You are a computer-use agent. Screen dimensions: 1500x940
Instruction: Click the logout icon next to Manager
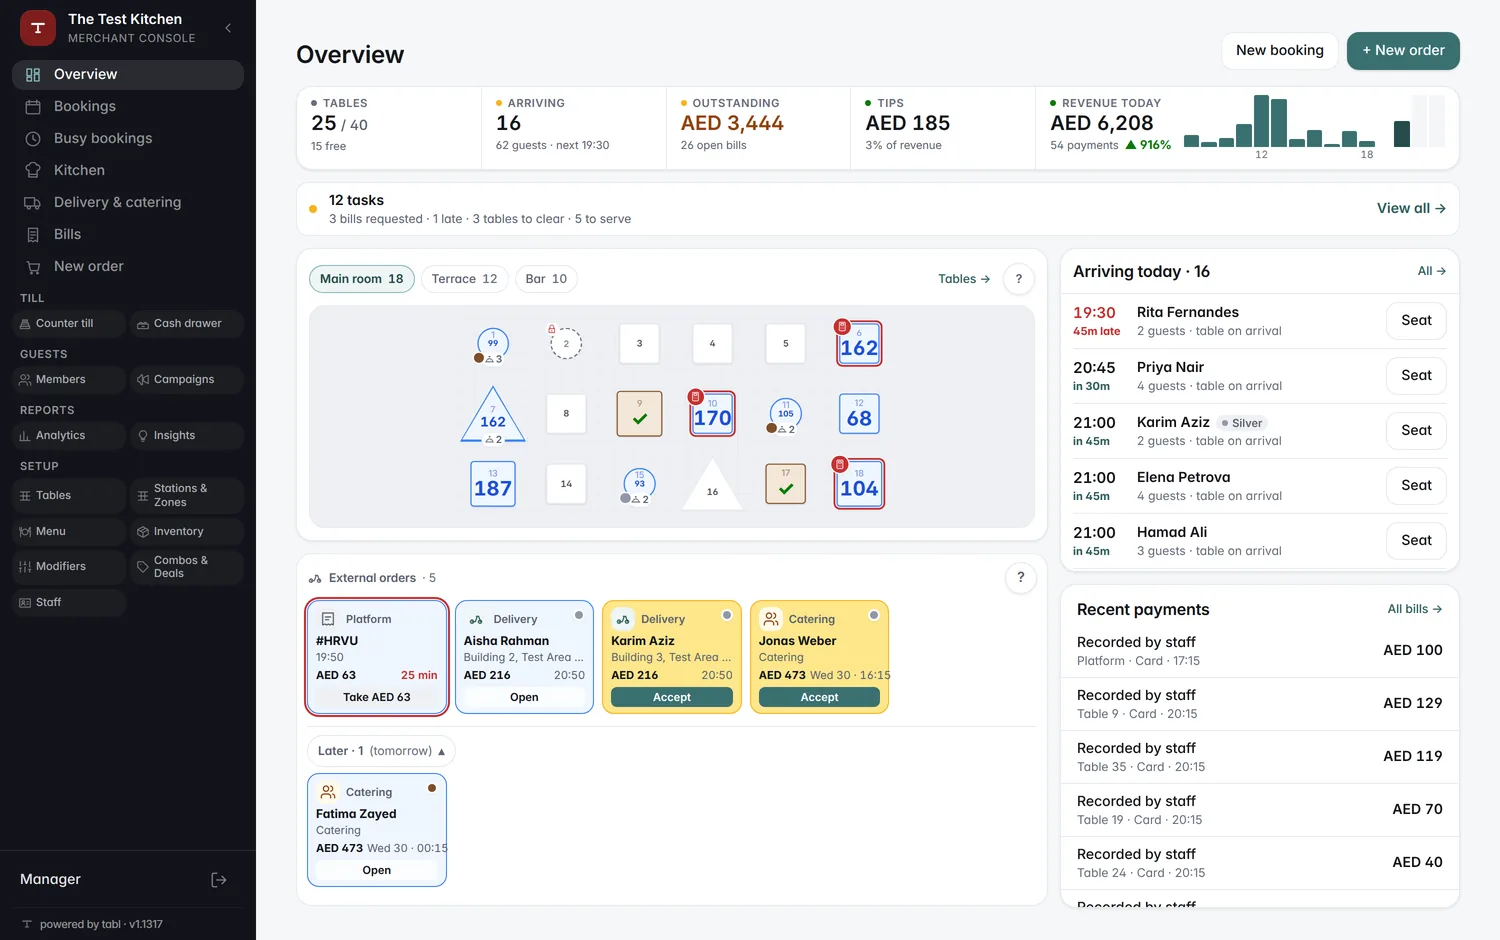tap(219, 880)
